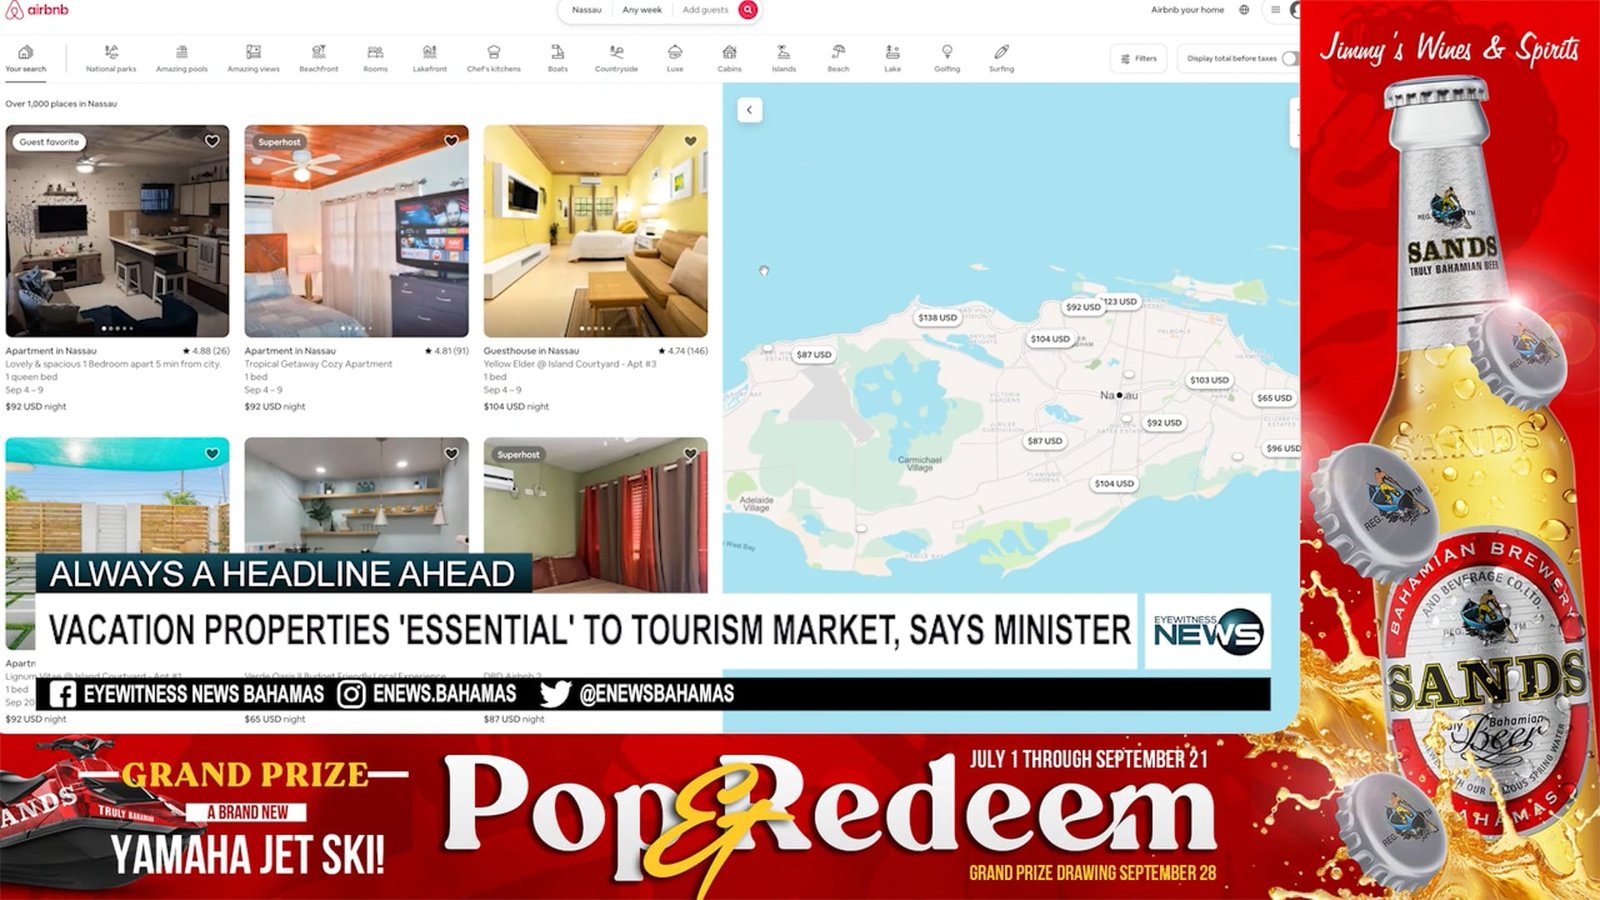Open the Guest favorite apartment photo

[x=117, y=231]
